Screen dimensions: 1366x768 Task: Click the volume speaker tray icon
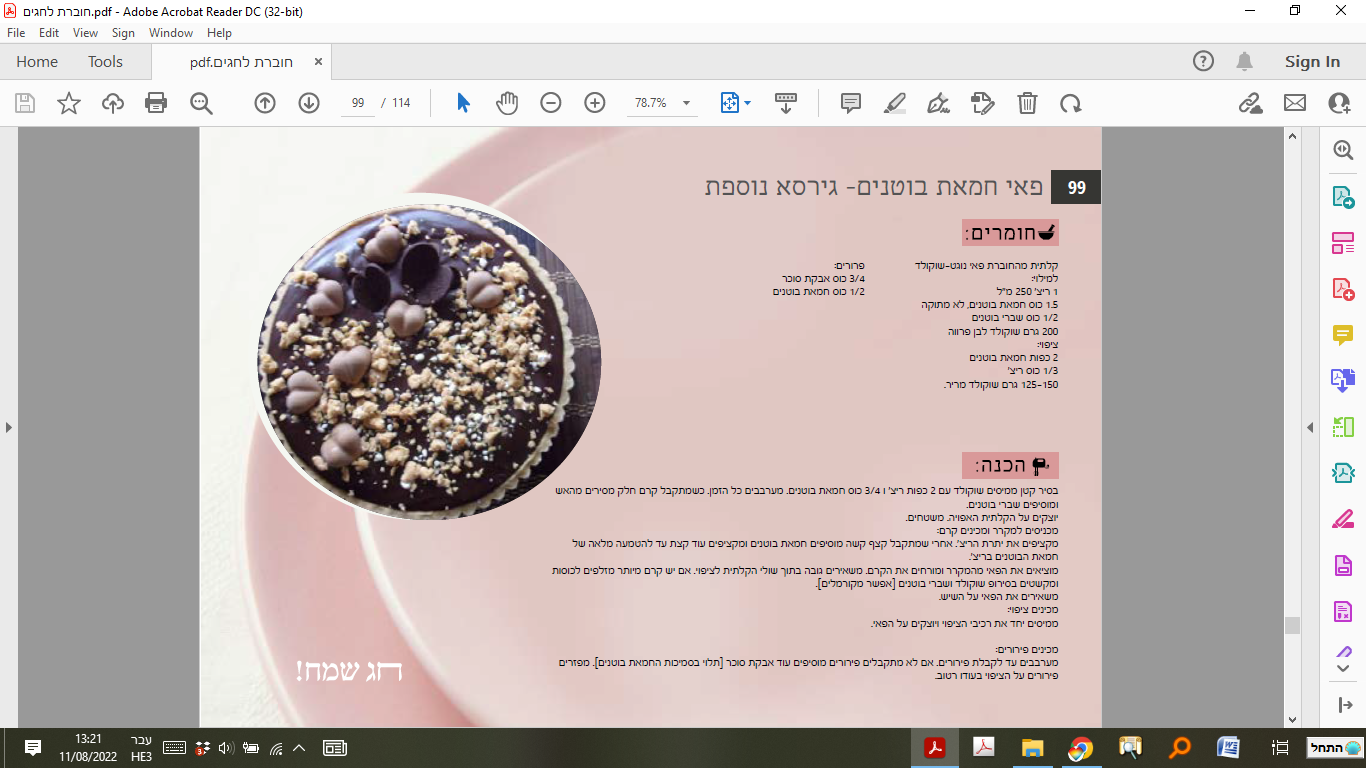point(225,748)
